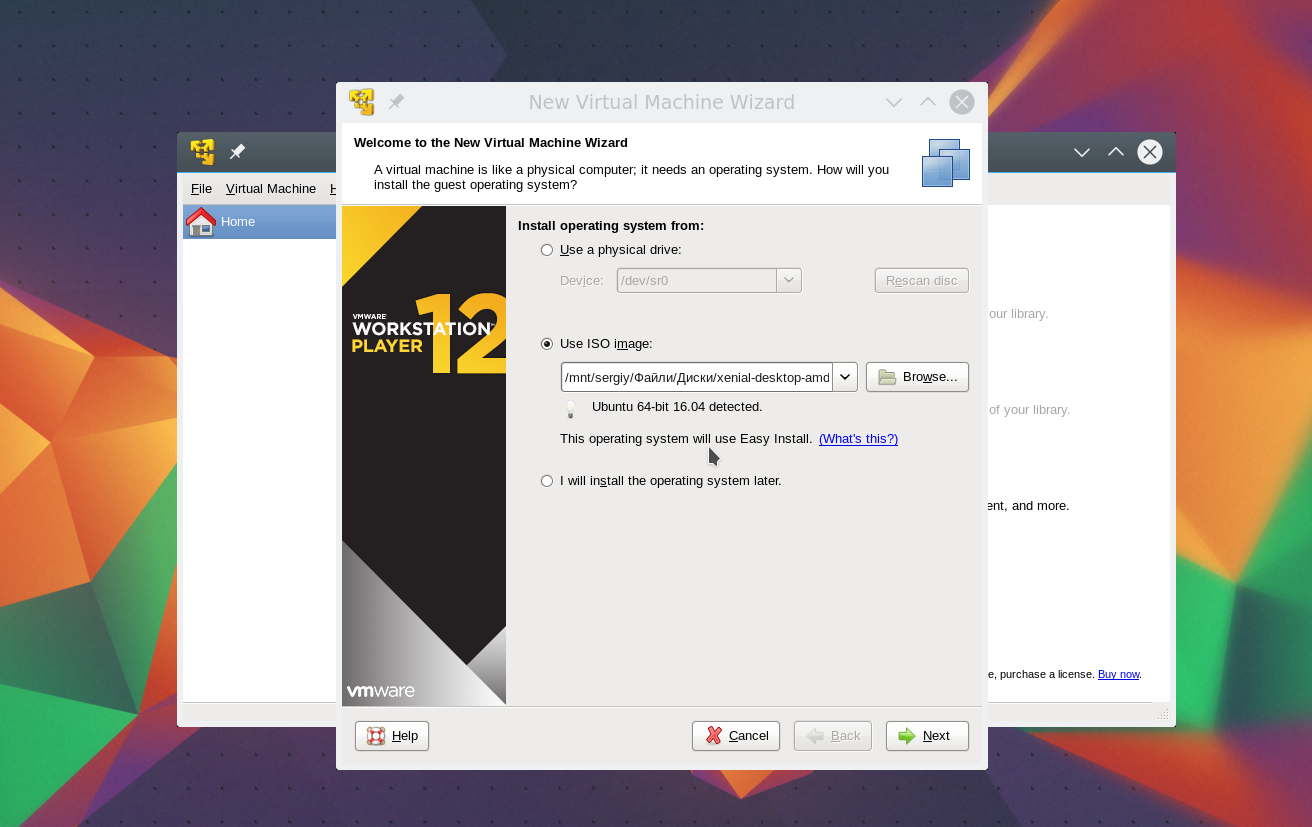Open the What's this? link

(x=858, y=439)
